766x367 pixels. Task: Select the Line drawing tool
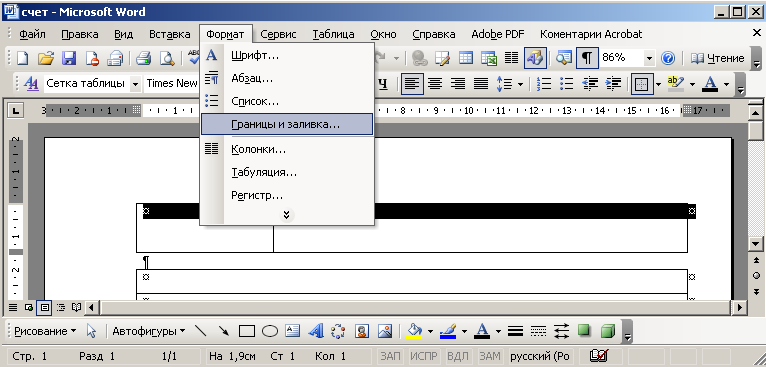pyautogui.click(x=200, y=331)
